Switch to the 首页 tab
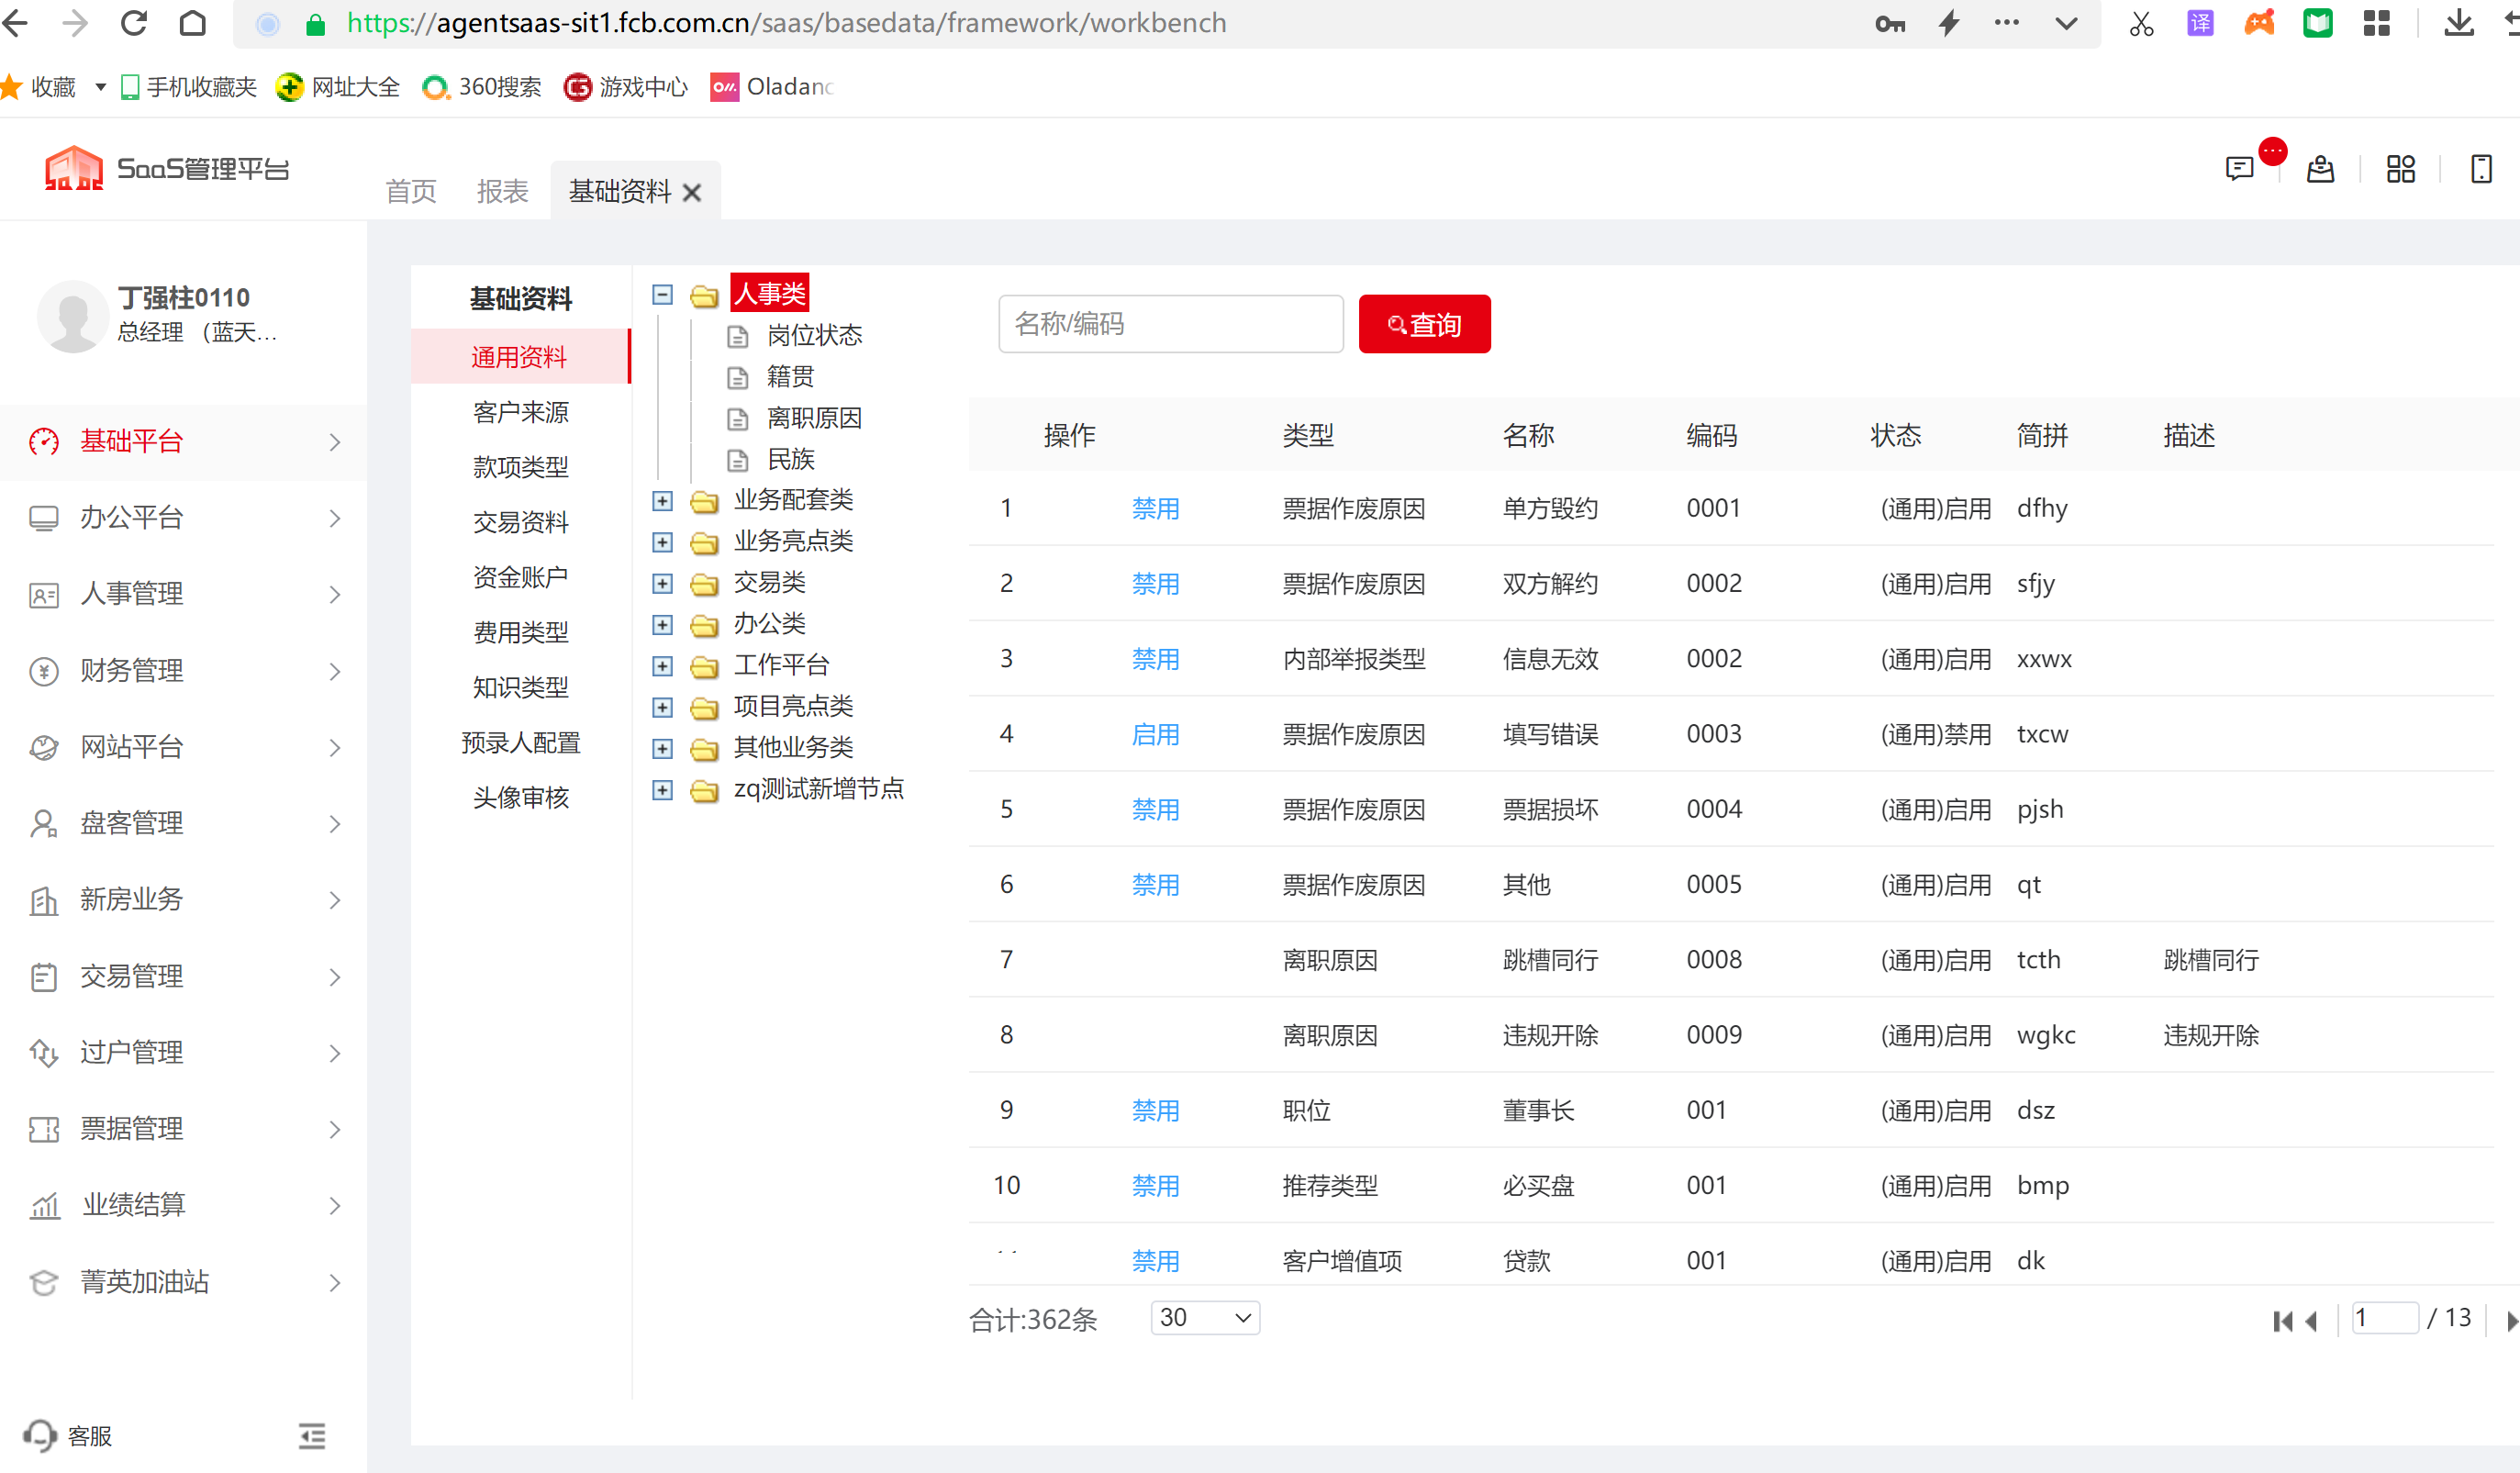Screen dimensions: 2520x1473 coord(411,192)
